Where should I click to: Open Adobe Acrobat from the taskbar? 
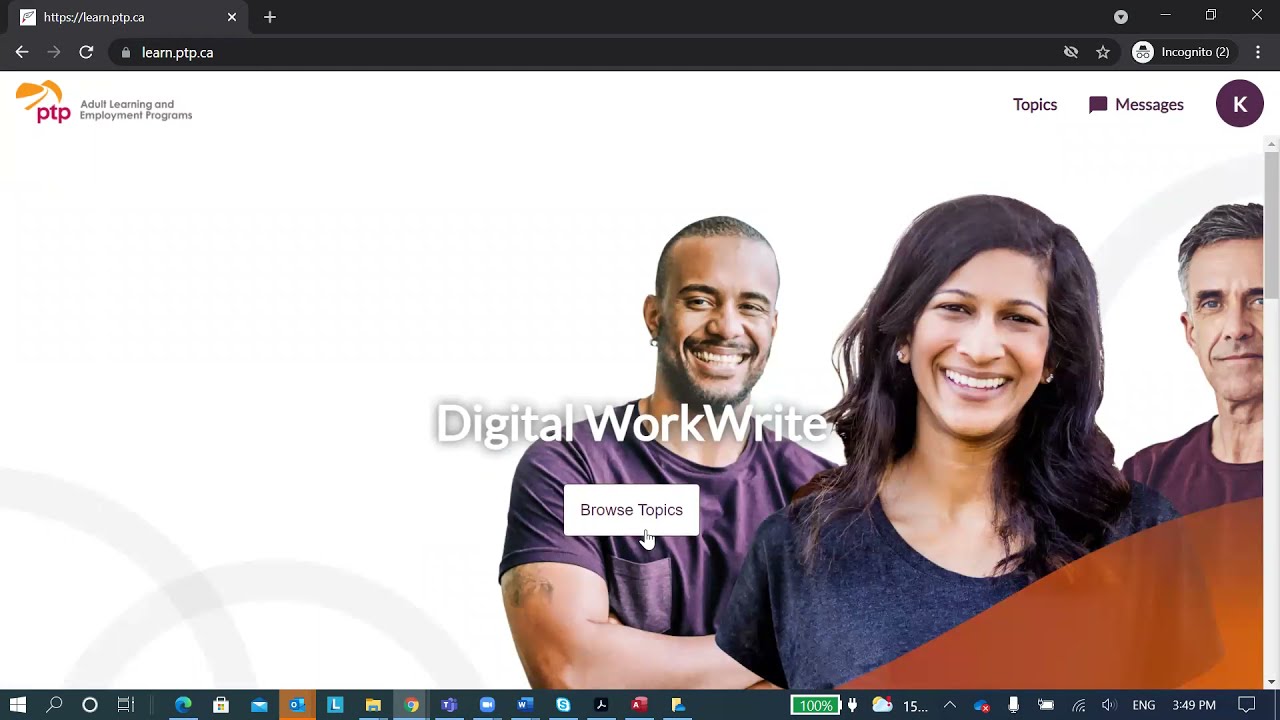601,705
